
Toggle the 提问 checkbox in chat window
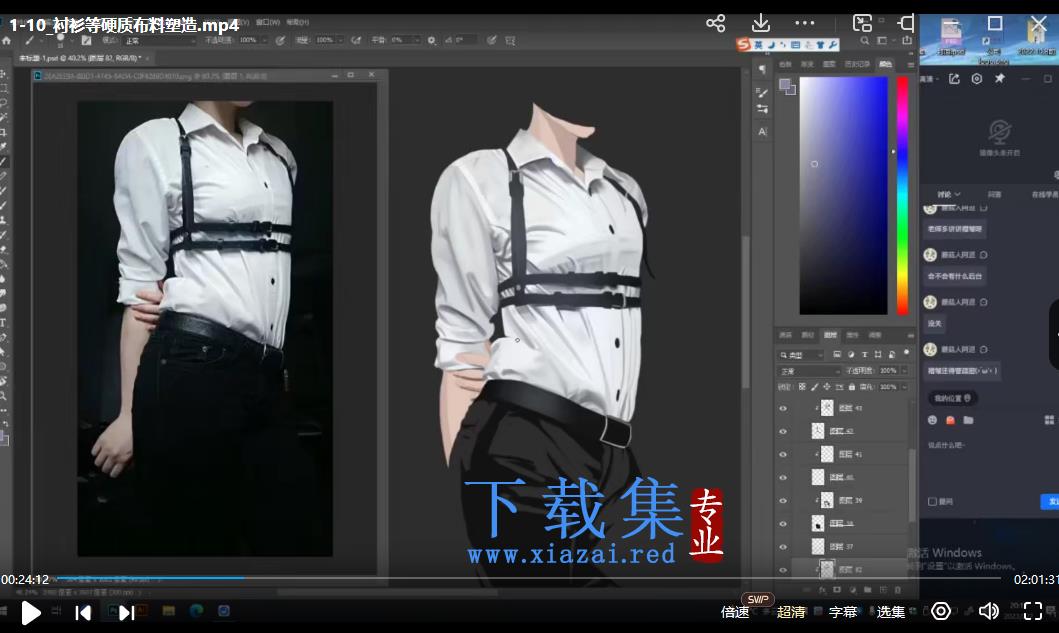click(x=933, y=501)
